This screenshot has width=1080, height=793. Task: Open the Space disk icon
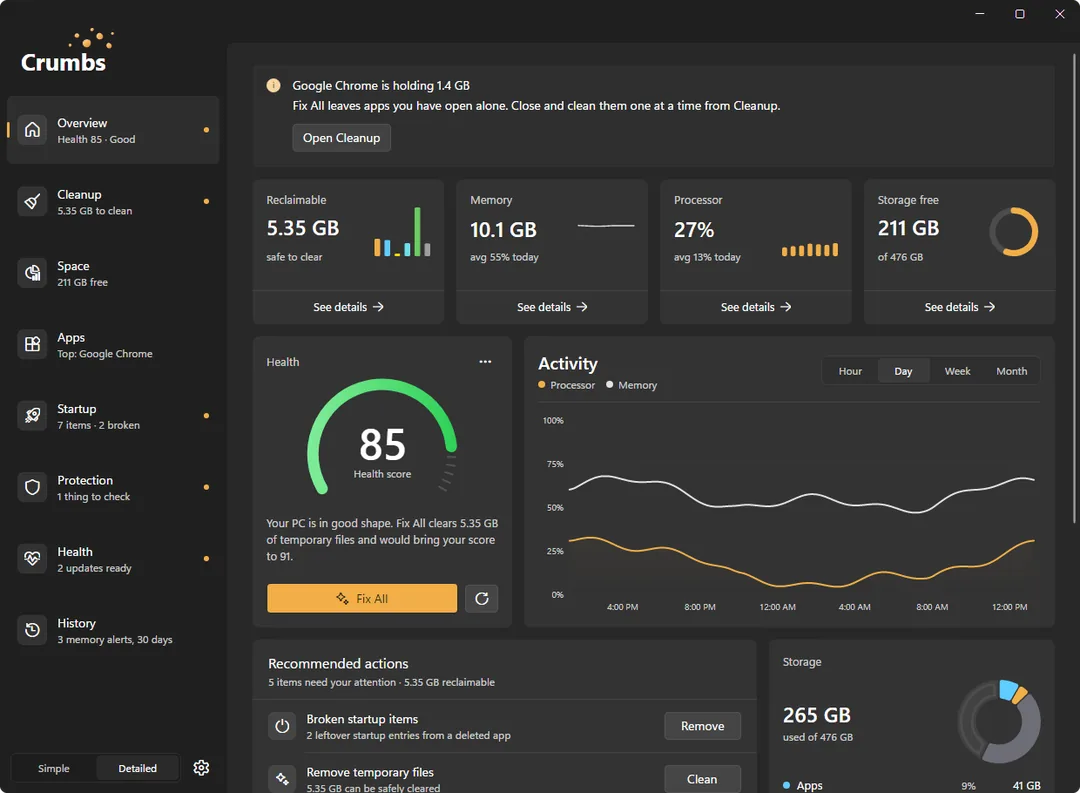tap(32, 273)
